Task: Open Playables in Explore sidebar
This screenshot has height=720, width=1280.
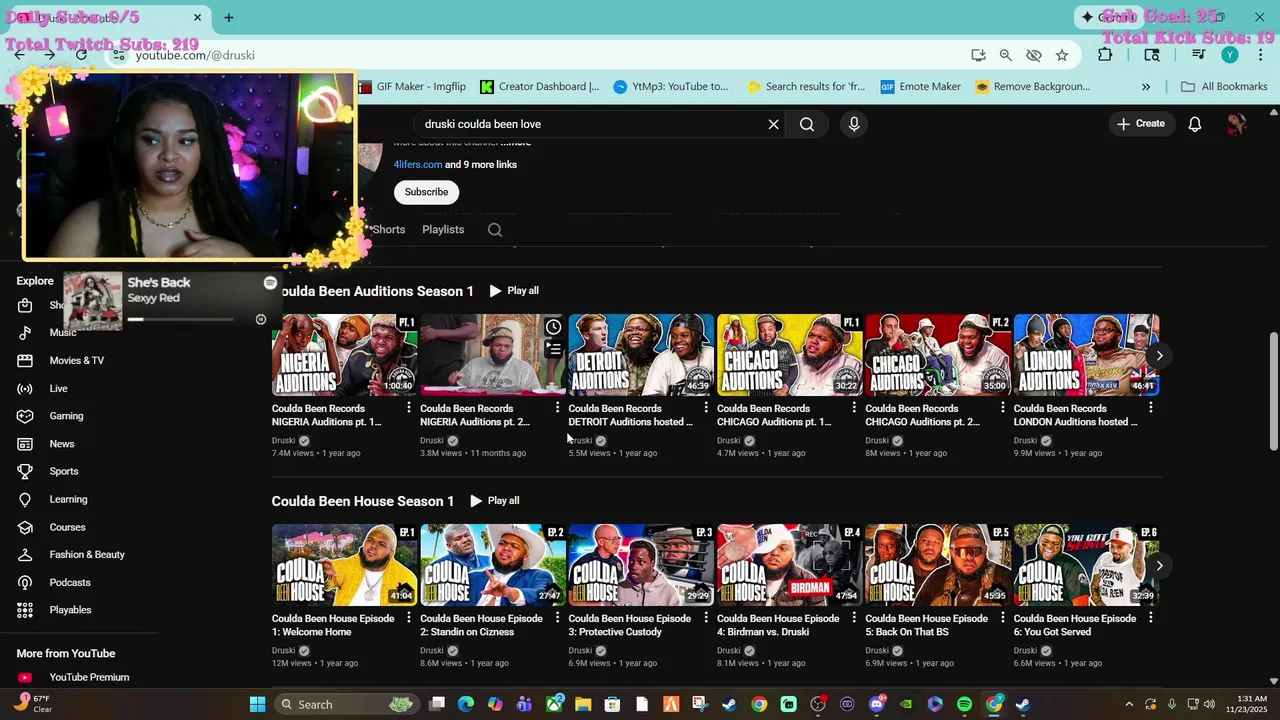Action: coord(70,610)
